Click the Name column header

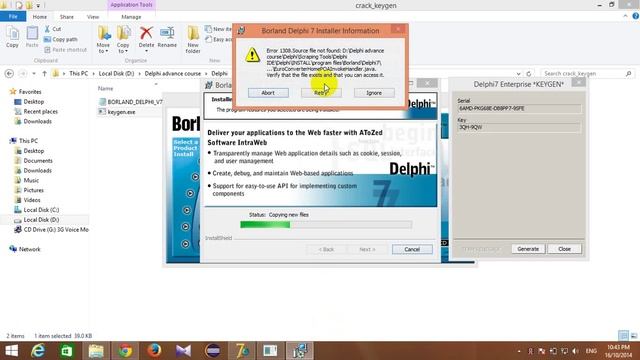105,88
